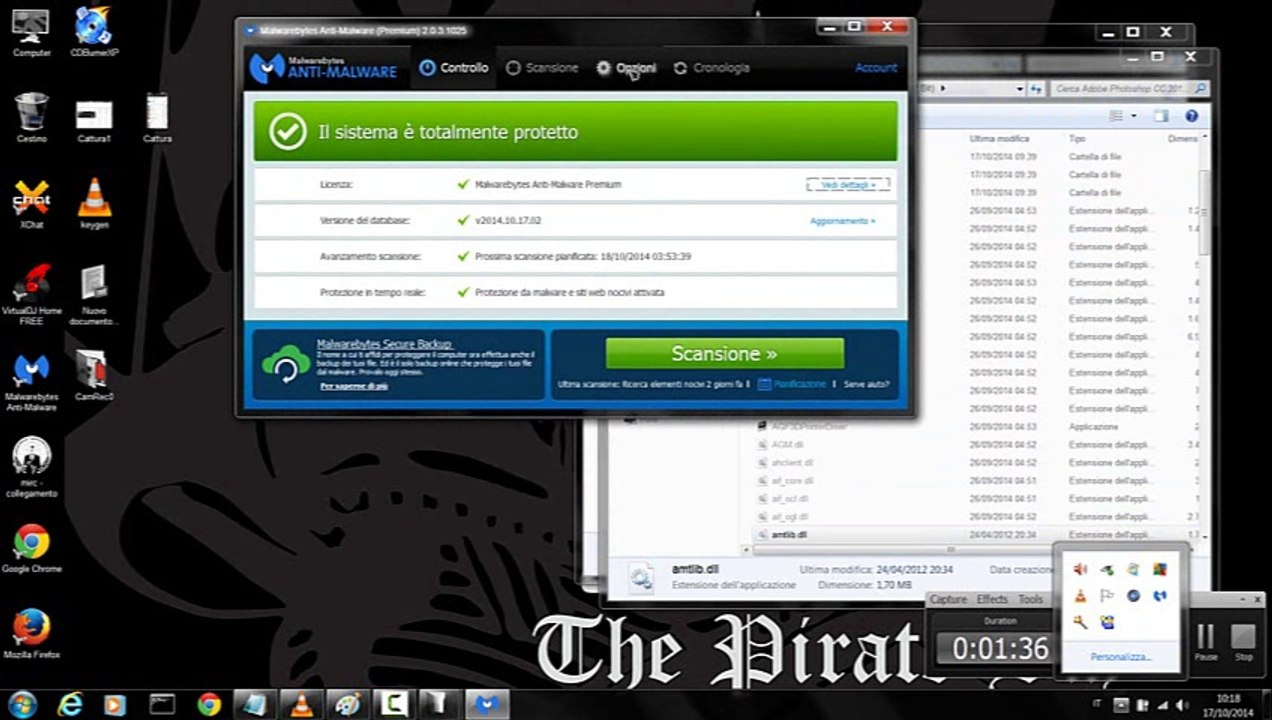Stop the screen recording
Viewport: 1272px width, 720px height.
1243,641
